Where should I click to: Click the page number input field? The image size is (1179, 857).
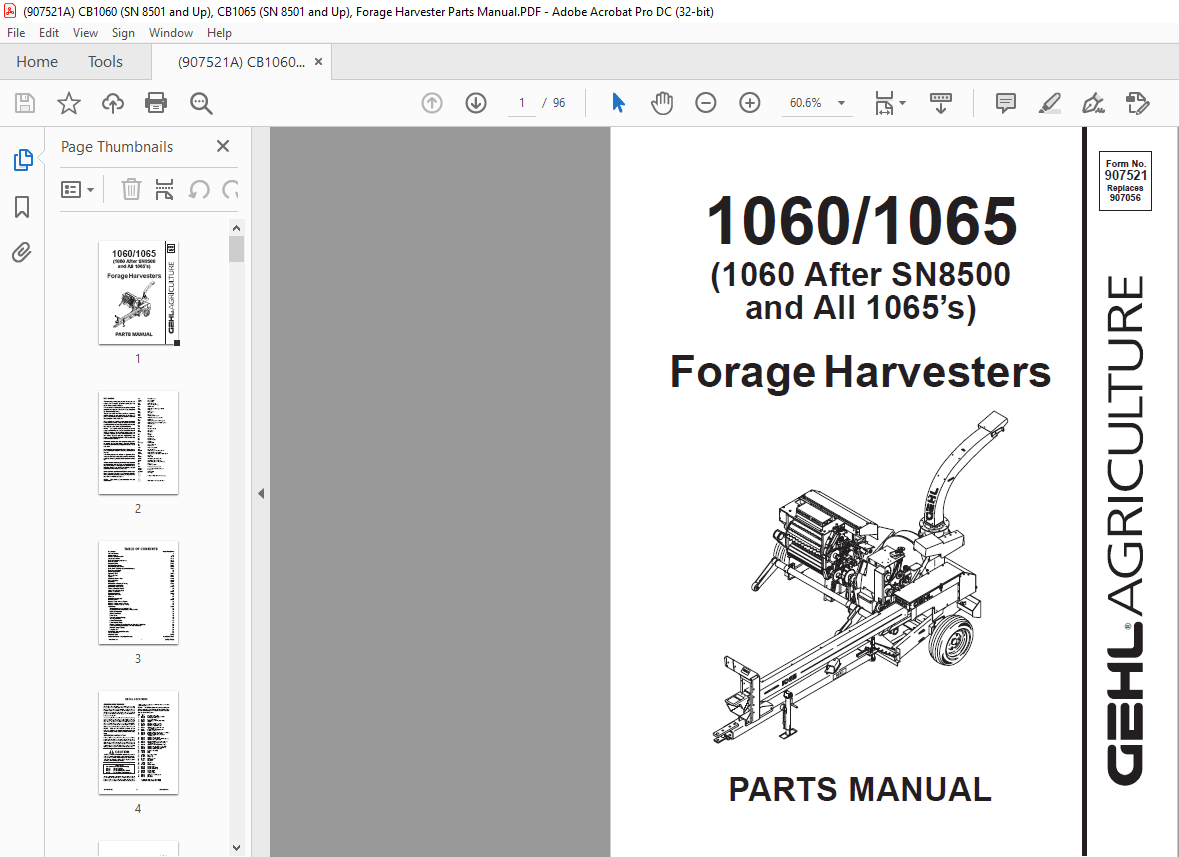[521, 103]
